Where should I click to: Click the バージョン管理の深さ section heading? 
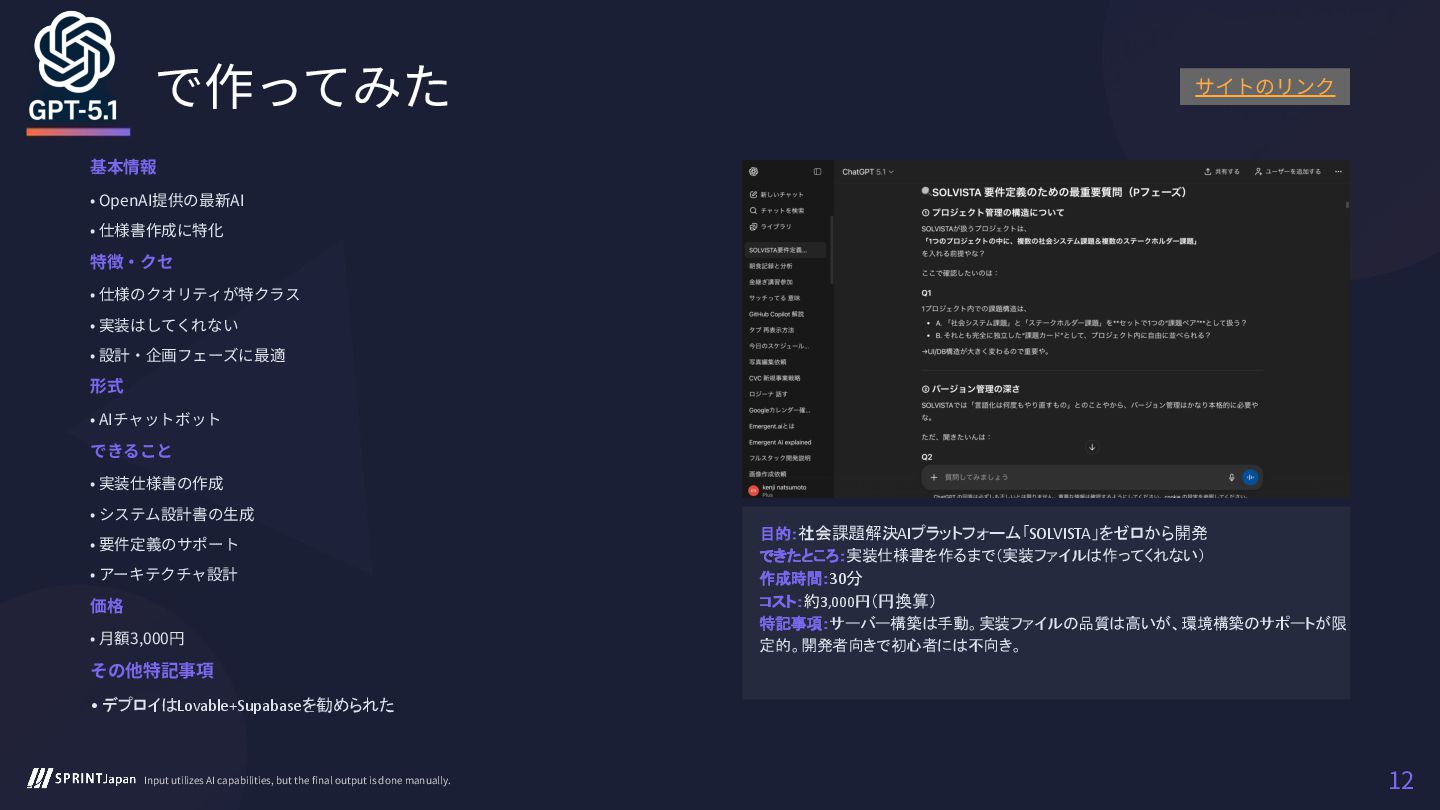(x=970, y=388)
